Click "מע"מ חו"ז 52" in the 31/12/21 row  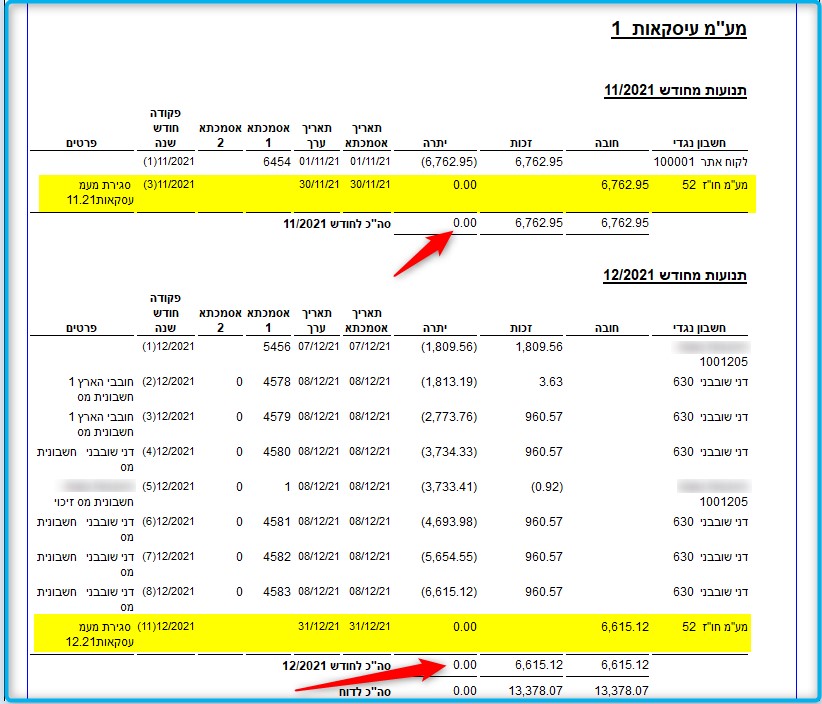pyautogui.click(x=715, y=627)
